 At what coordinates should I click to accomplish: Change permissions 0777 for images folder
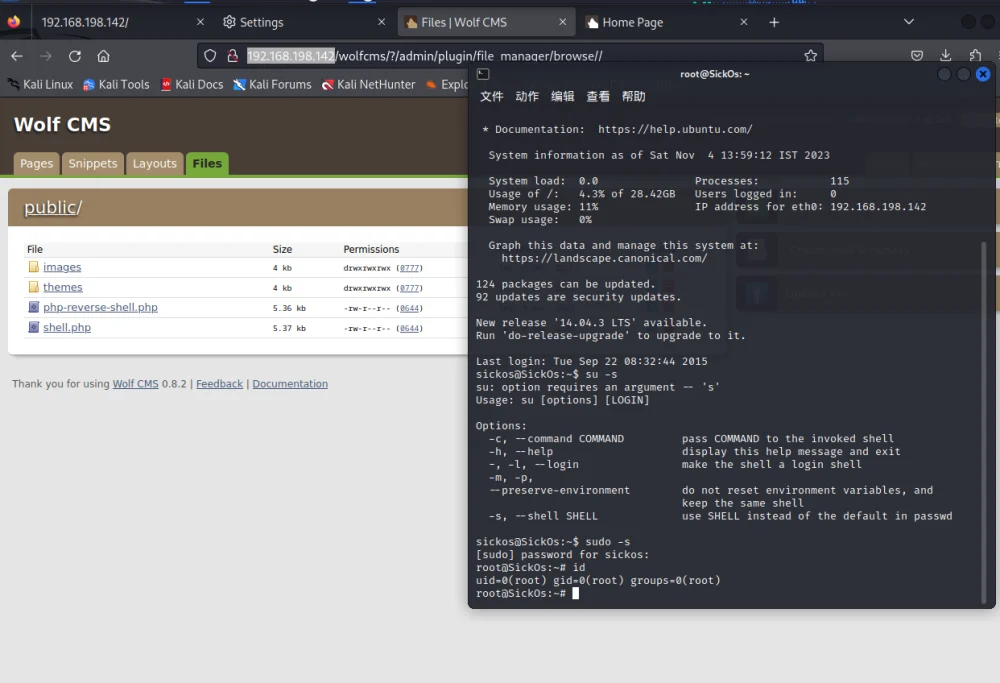(409, 268)
